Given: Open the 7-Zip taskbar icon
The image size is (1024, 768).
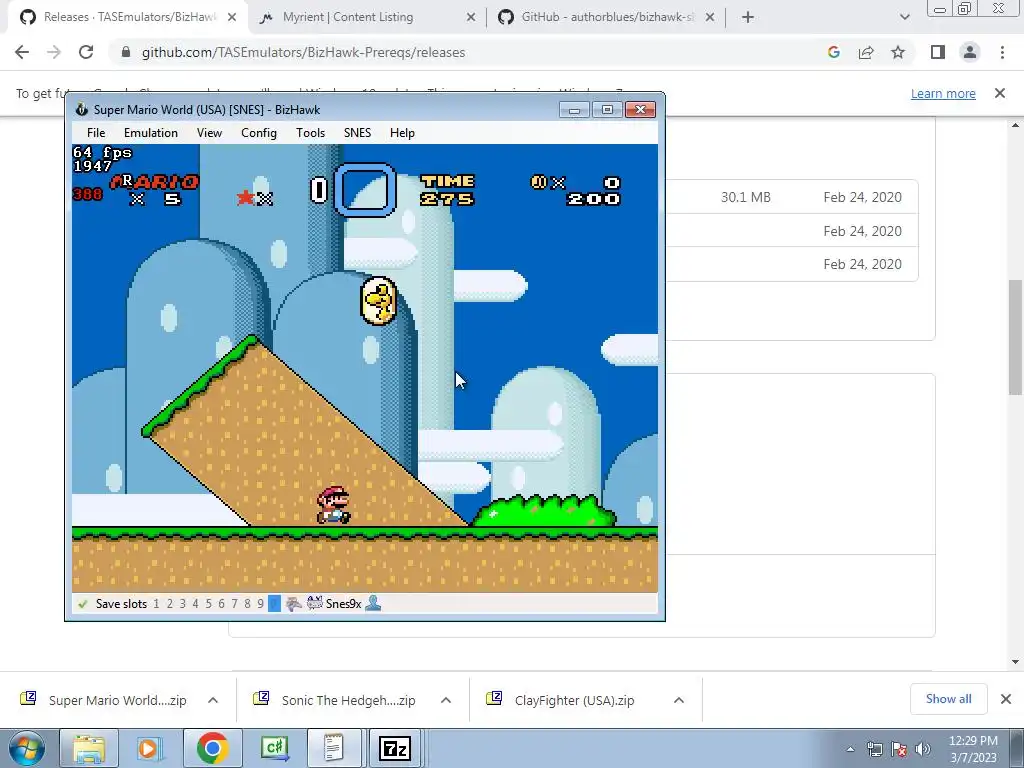Looking at the screenshot, I should point(395,748).
